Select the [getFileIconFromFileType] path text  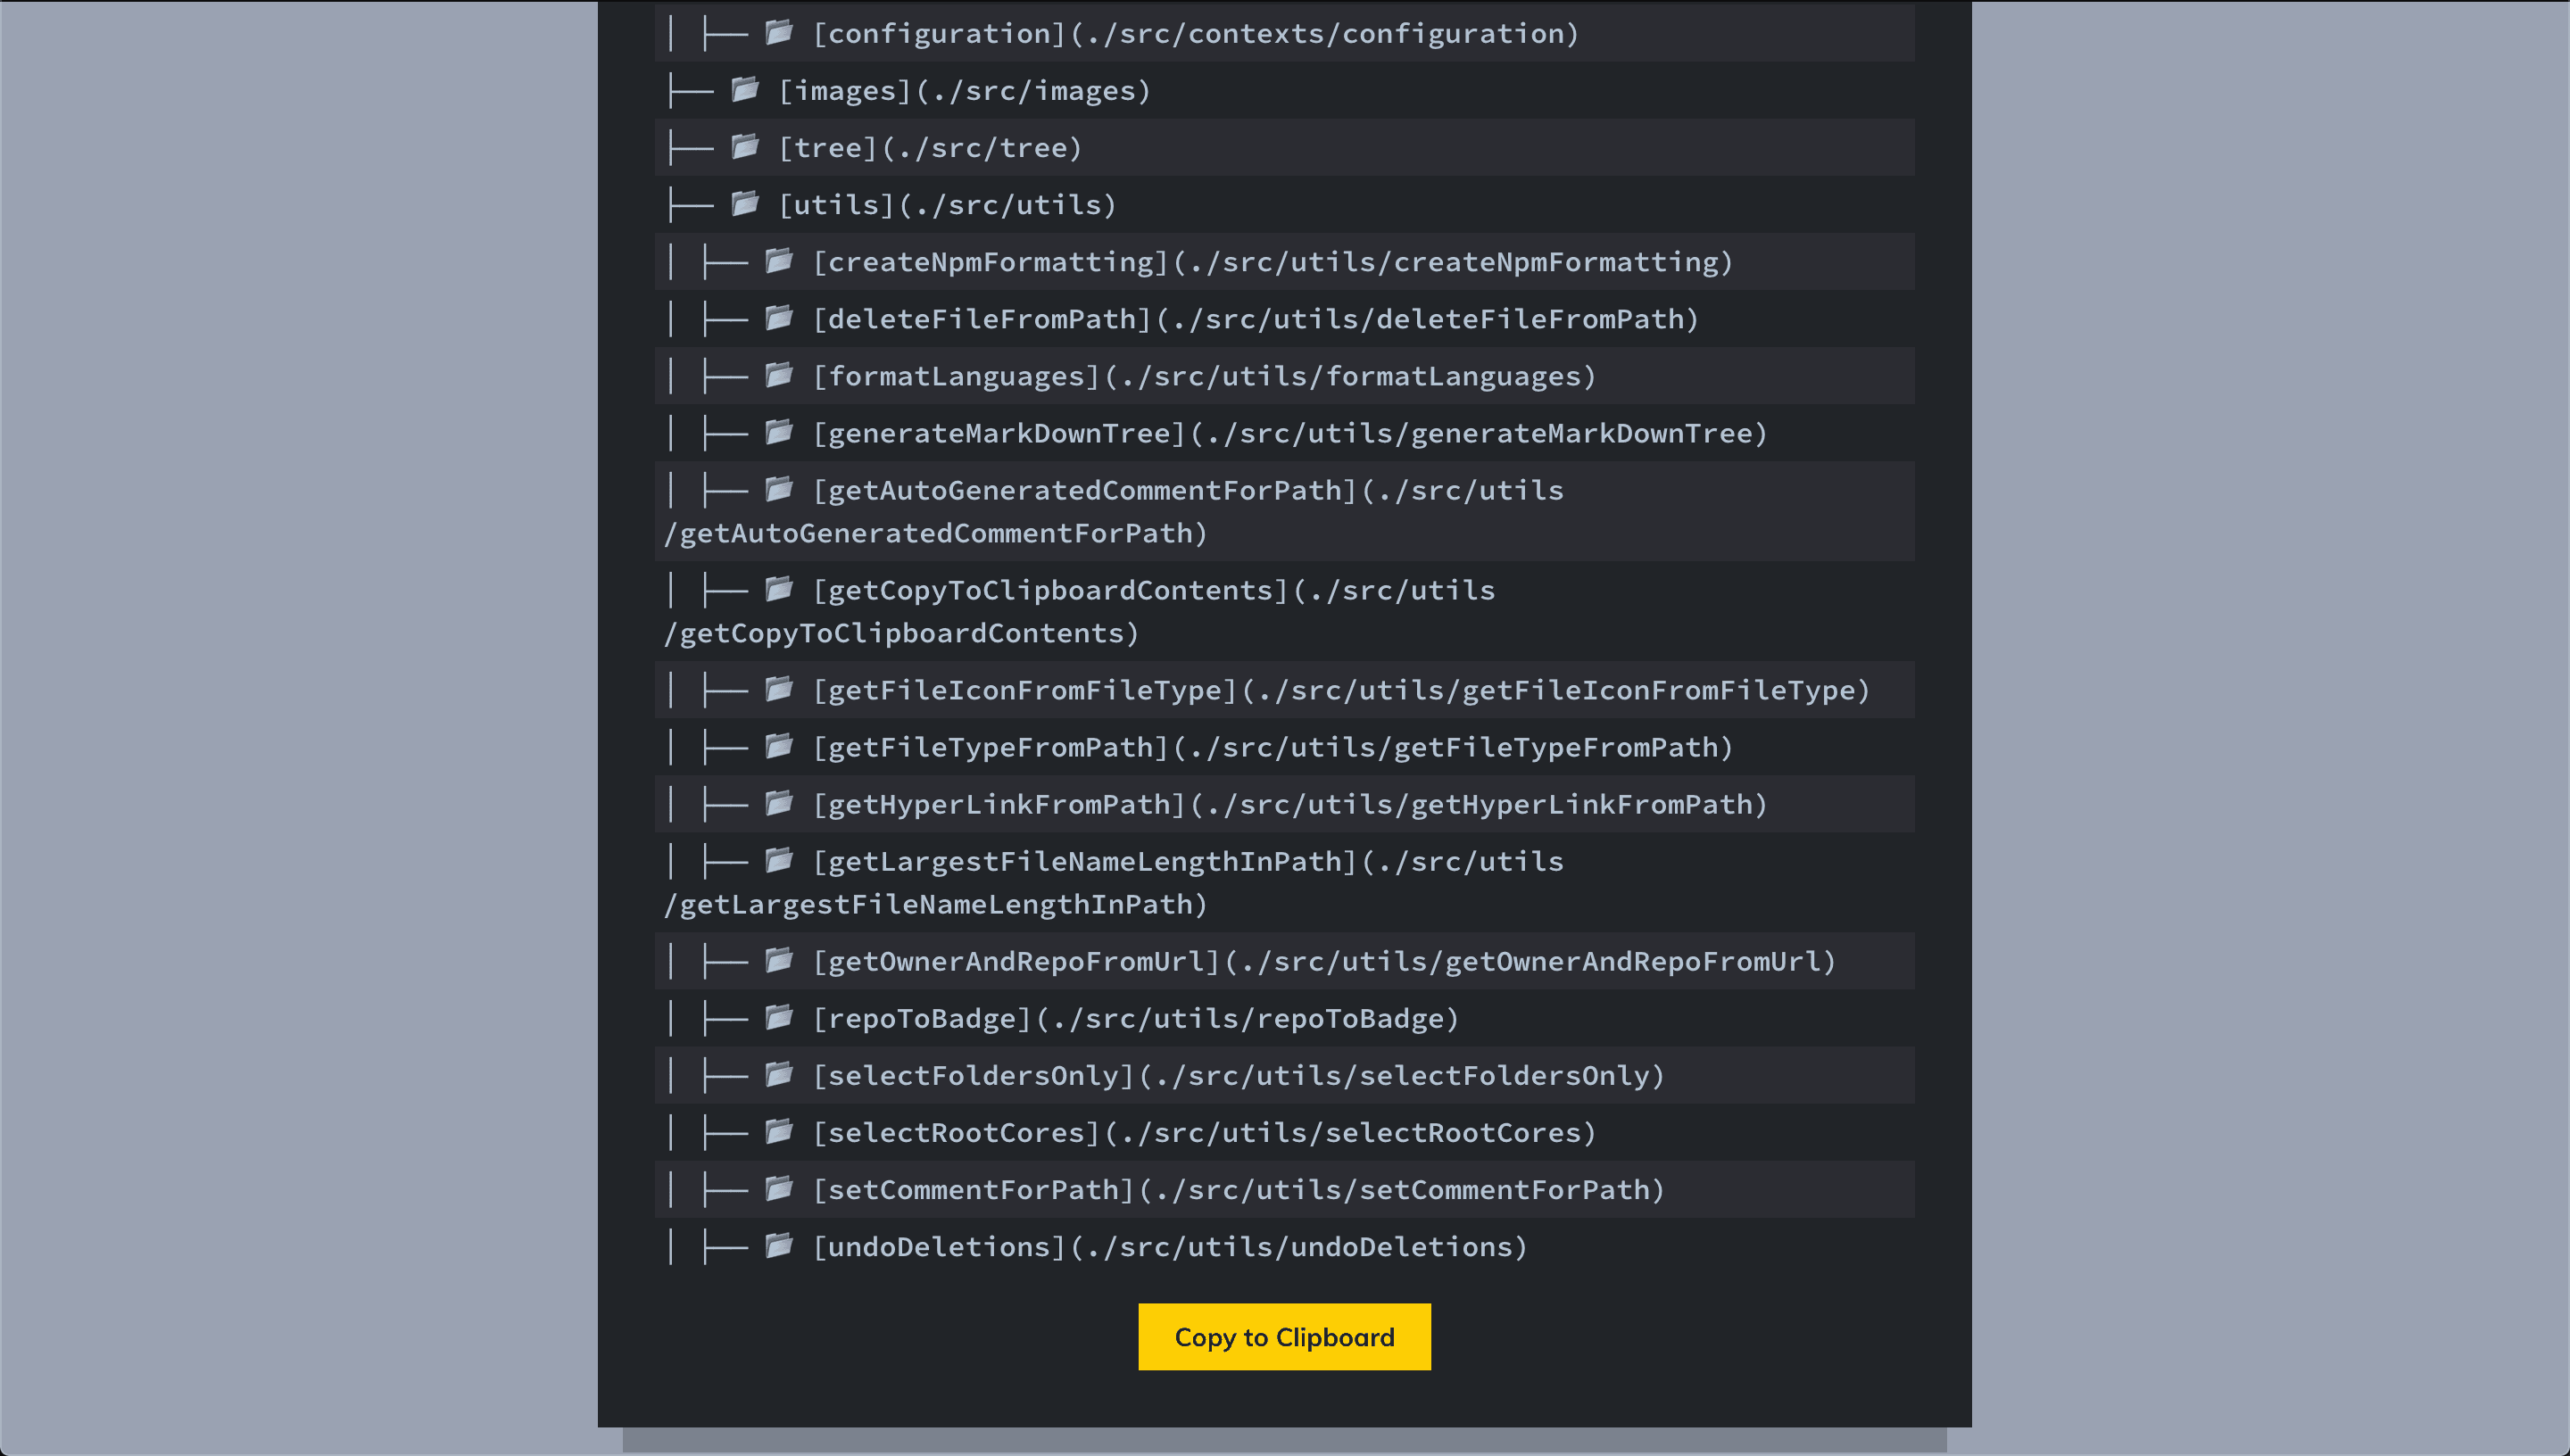(x=1341, y=690)
